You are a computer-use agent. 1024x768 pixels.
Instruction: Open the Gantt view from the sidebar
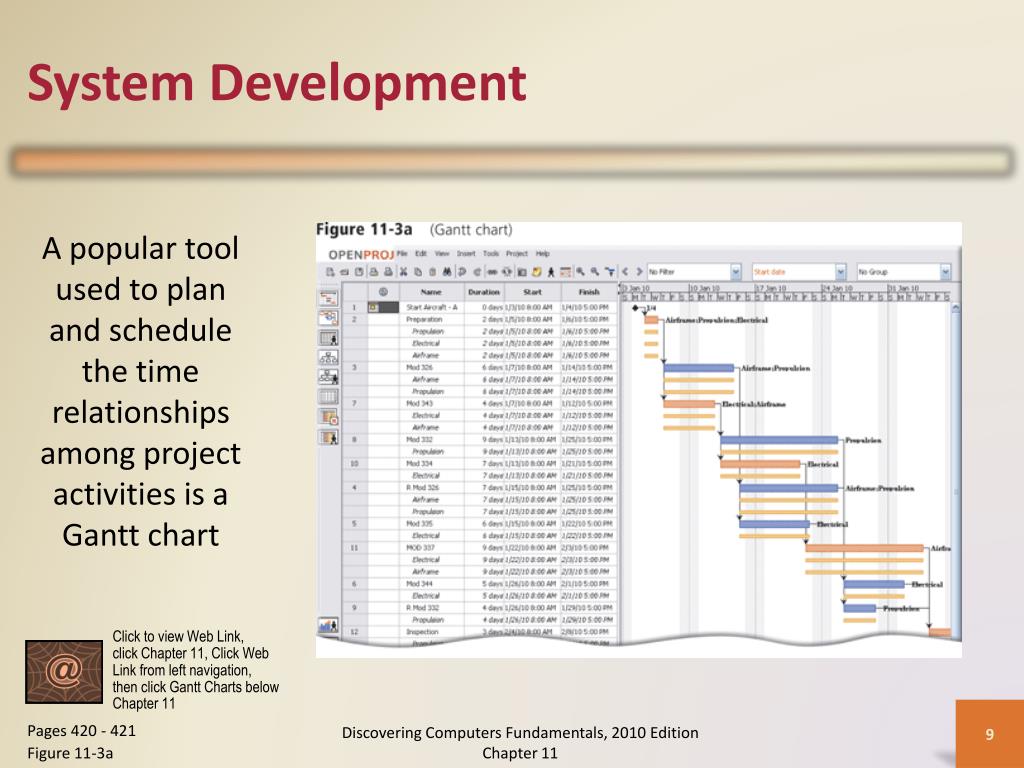coord(328,298)
